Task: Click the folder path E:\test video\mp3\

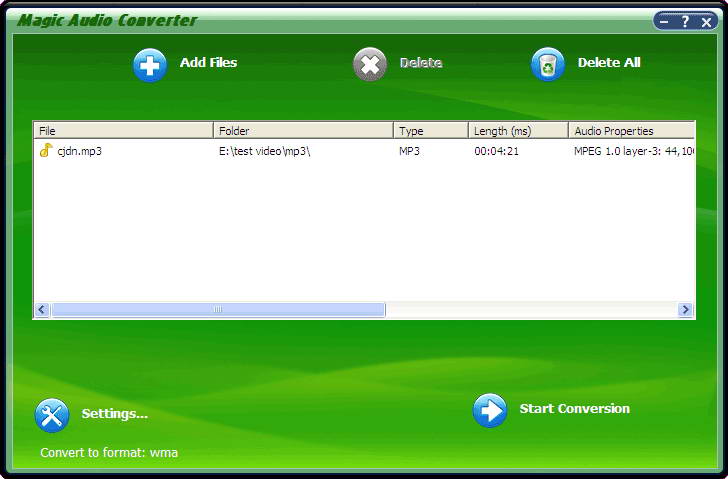Action: point(265,151)
